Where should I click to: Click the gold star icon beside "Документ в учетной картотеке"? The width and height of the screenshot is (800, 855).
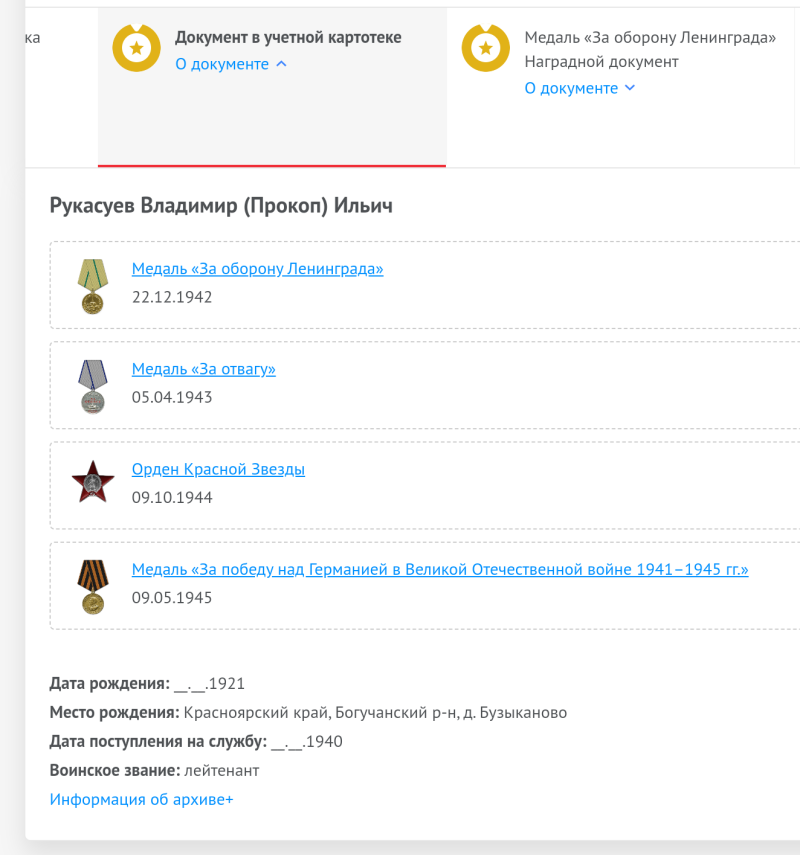(x=136, y=48)
